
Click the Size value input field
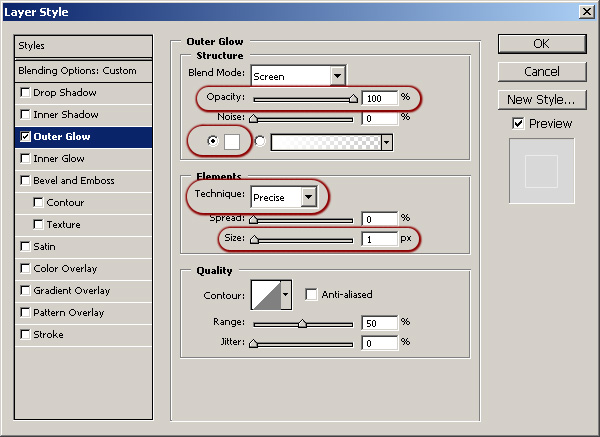point(378,240)
